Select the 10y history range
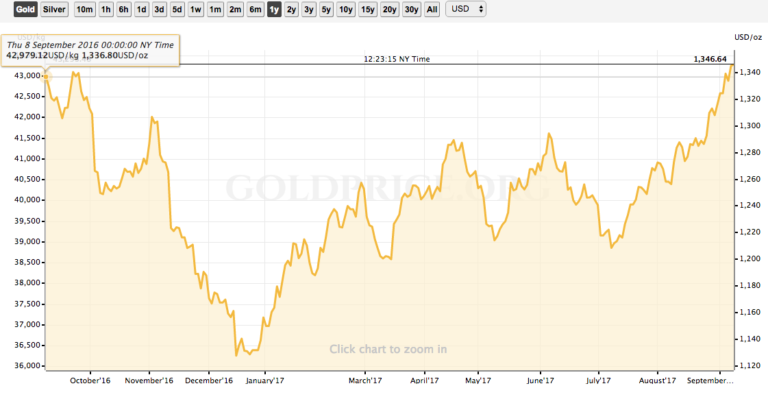The height and width of the screenshot is (399, 768). click(346, 9)
